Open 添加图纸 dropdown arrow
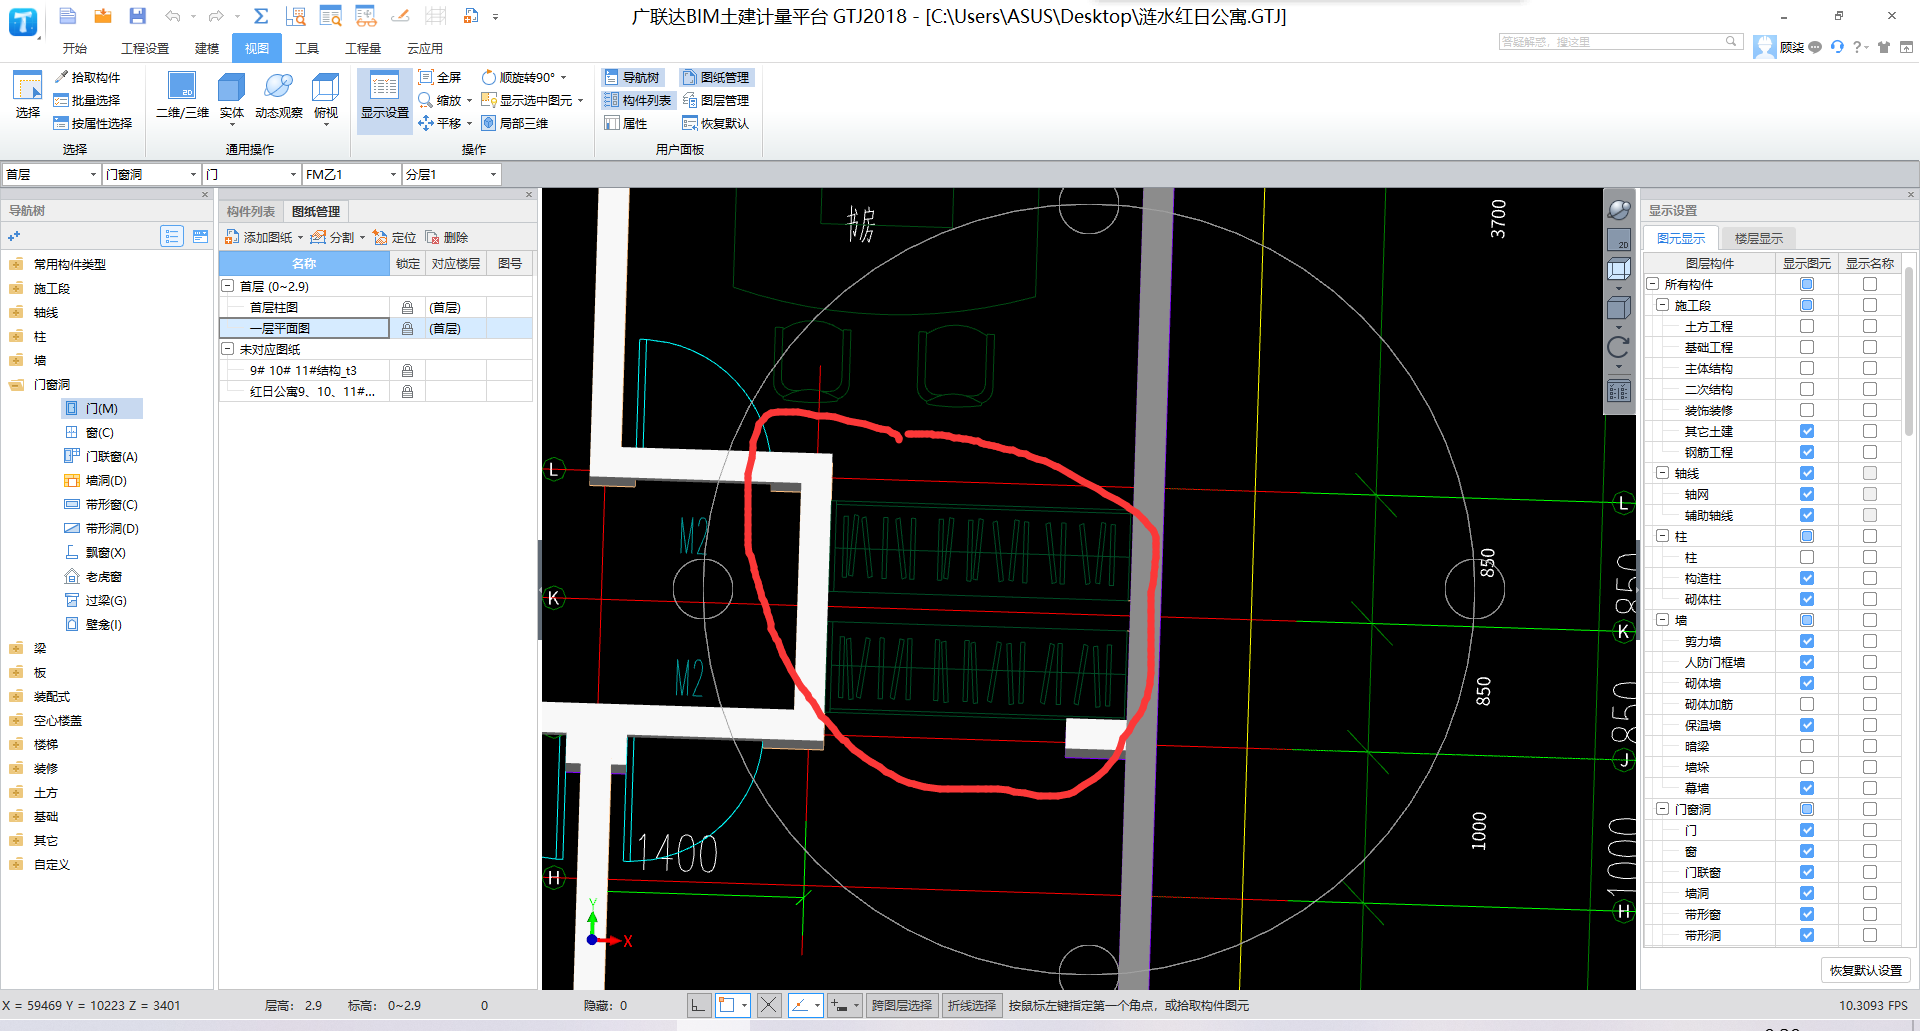 [x=300, y=238]
